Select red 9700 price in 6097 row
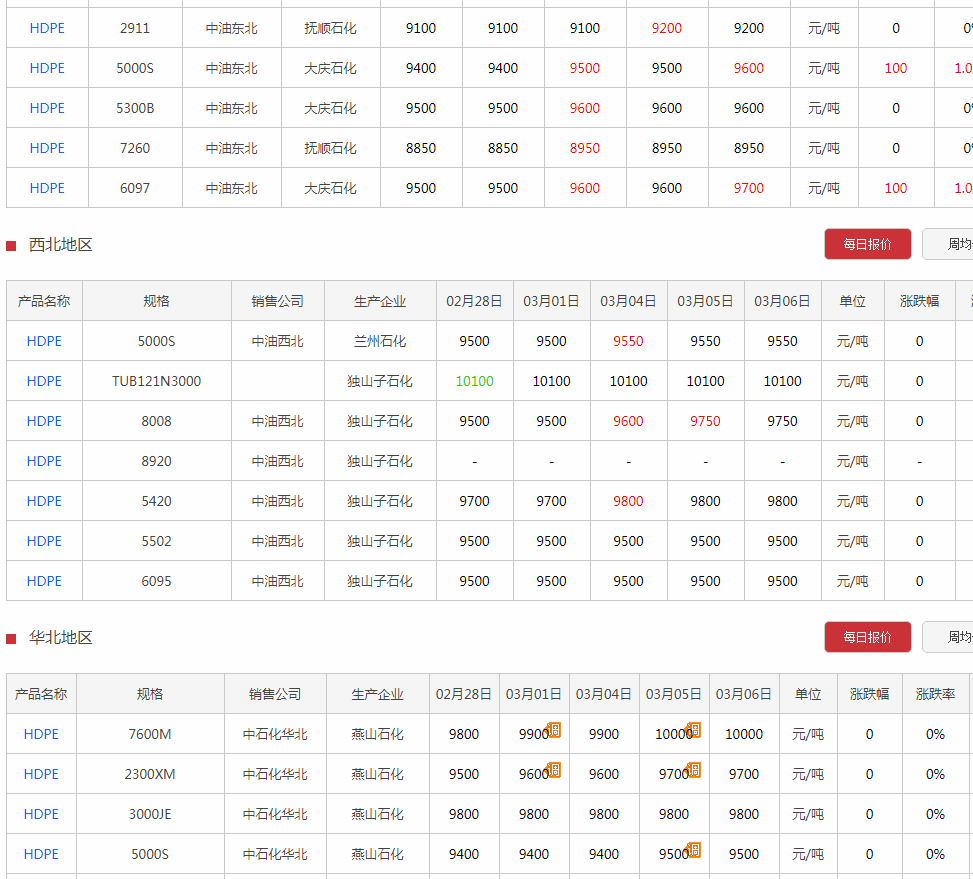The height and width of the screenshot is (879, 973). [x=749, y=189]
